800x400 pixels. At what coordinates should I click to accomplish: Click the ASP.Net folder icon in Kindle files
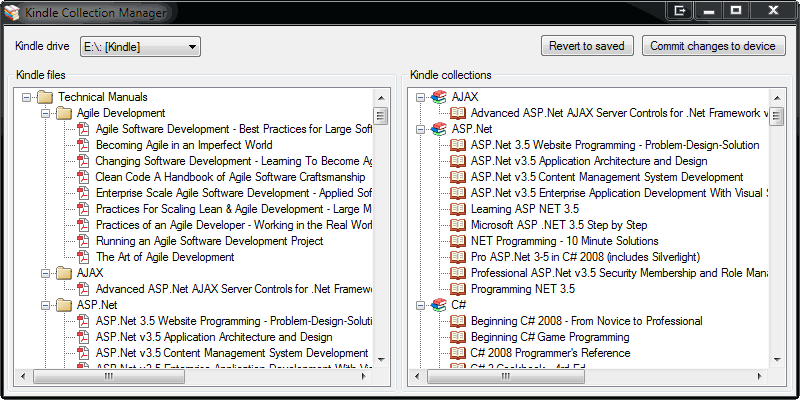pos(64,305)
